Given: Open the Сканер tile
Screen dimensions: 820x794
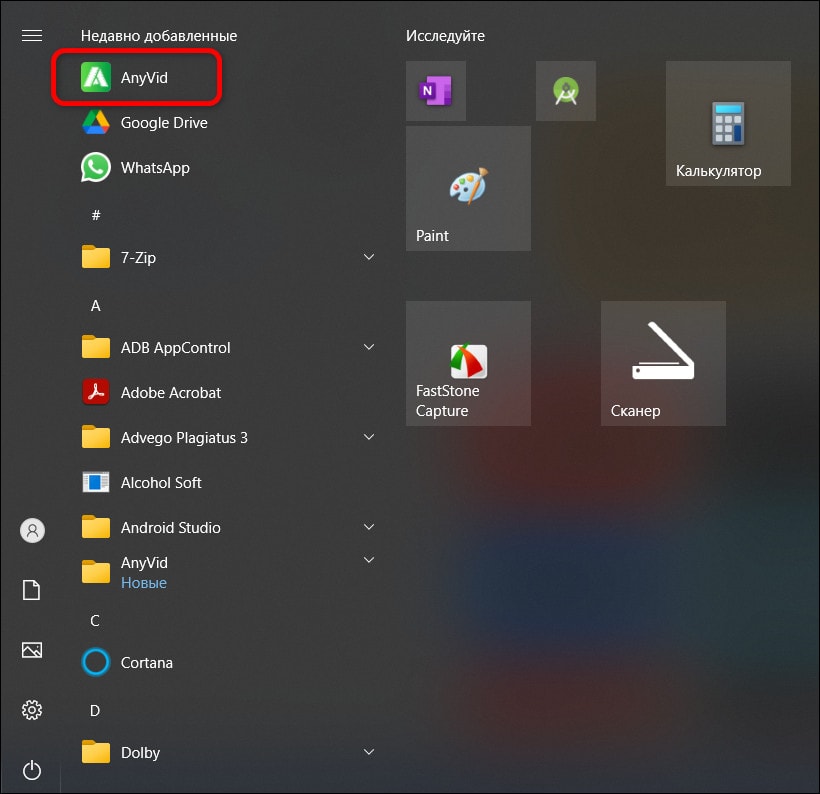Looking at the screenshot, I should point(663,363).
